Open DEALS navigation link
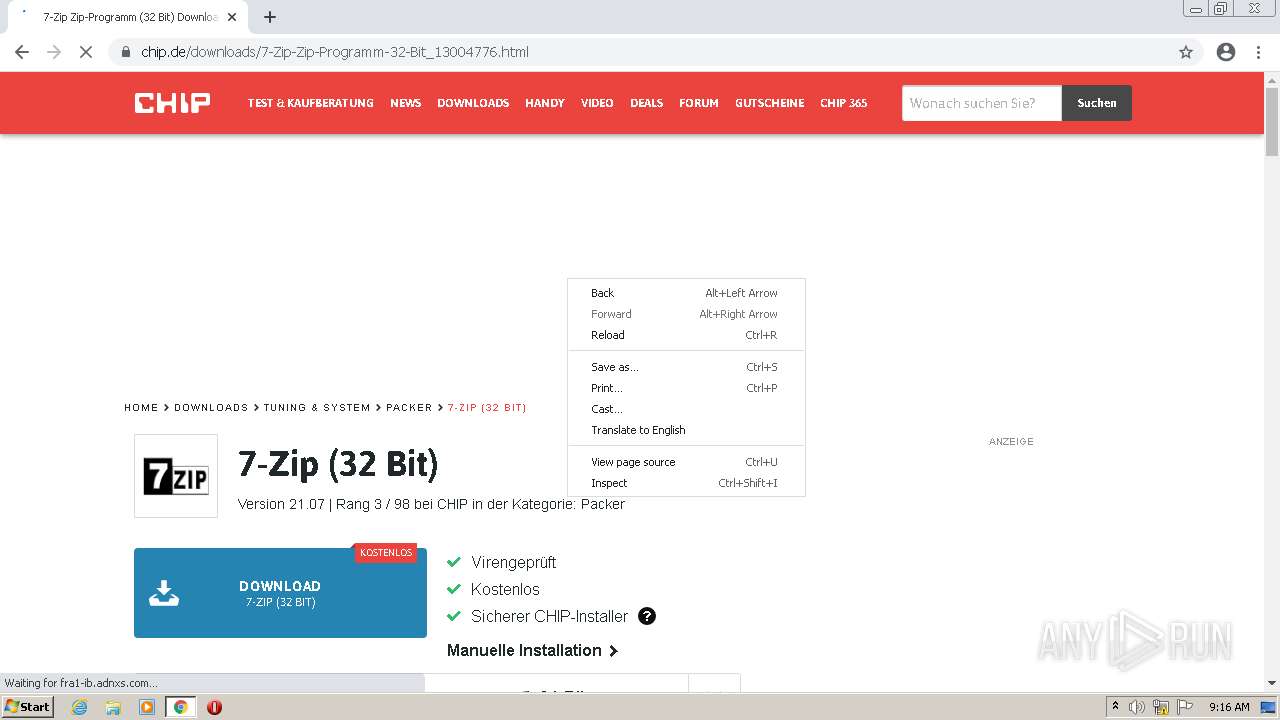Screen dimensions: 1280x720 click(646, 103)
